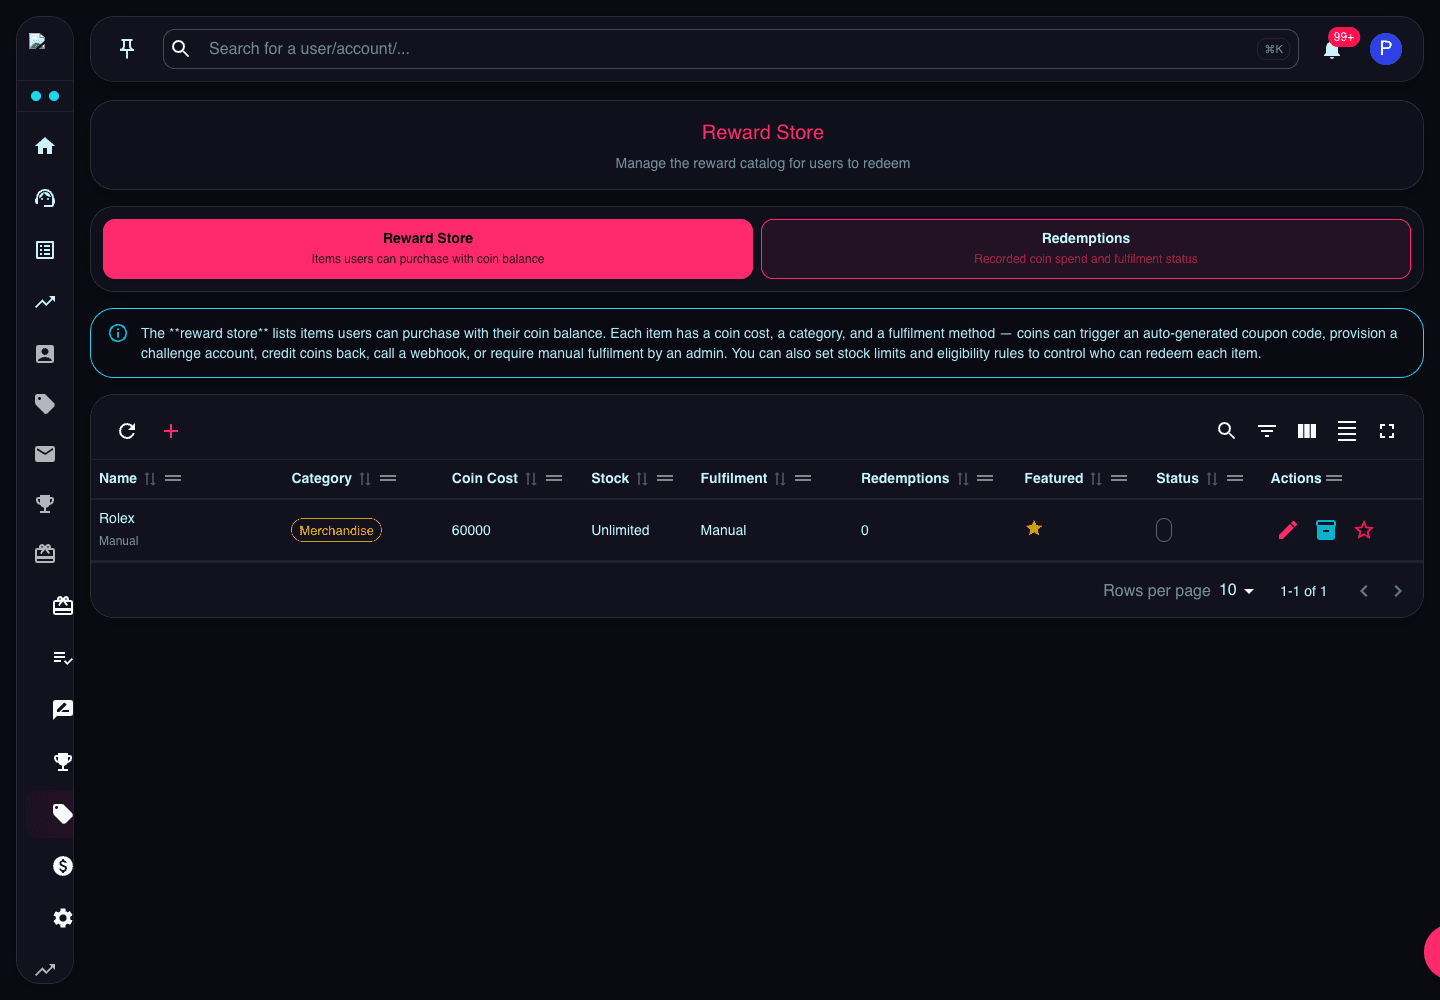Sort by Name column

tap(150, 479)
